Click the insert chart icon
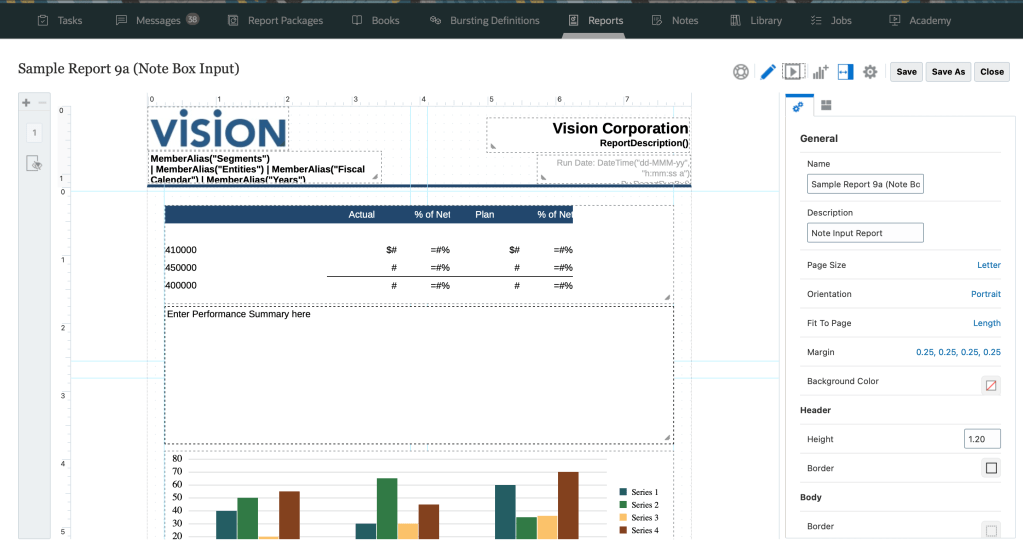Viewport: 1023px width, 559px height. (820, 72)
